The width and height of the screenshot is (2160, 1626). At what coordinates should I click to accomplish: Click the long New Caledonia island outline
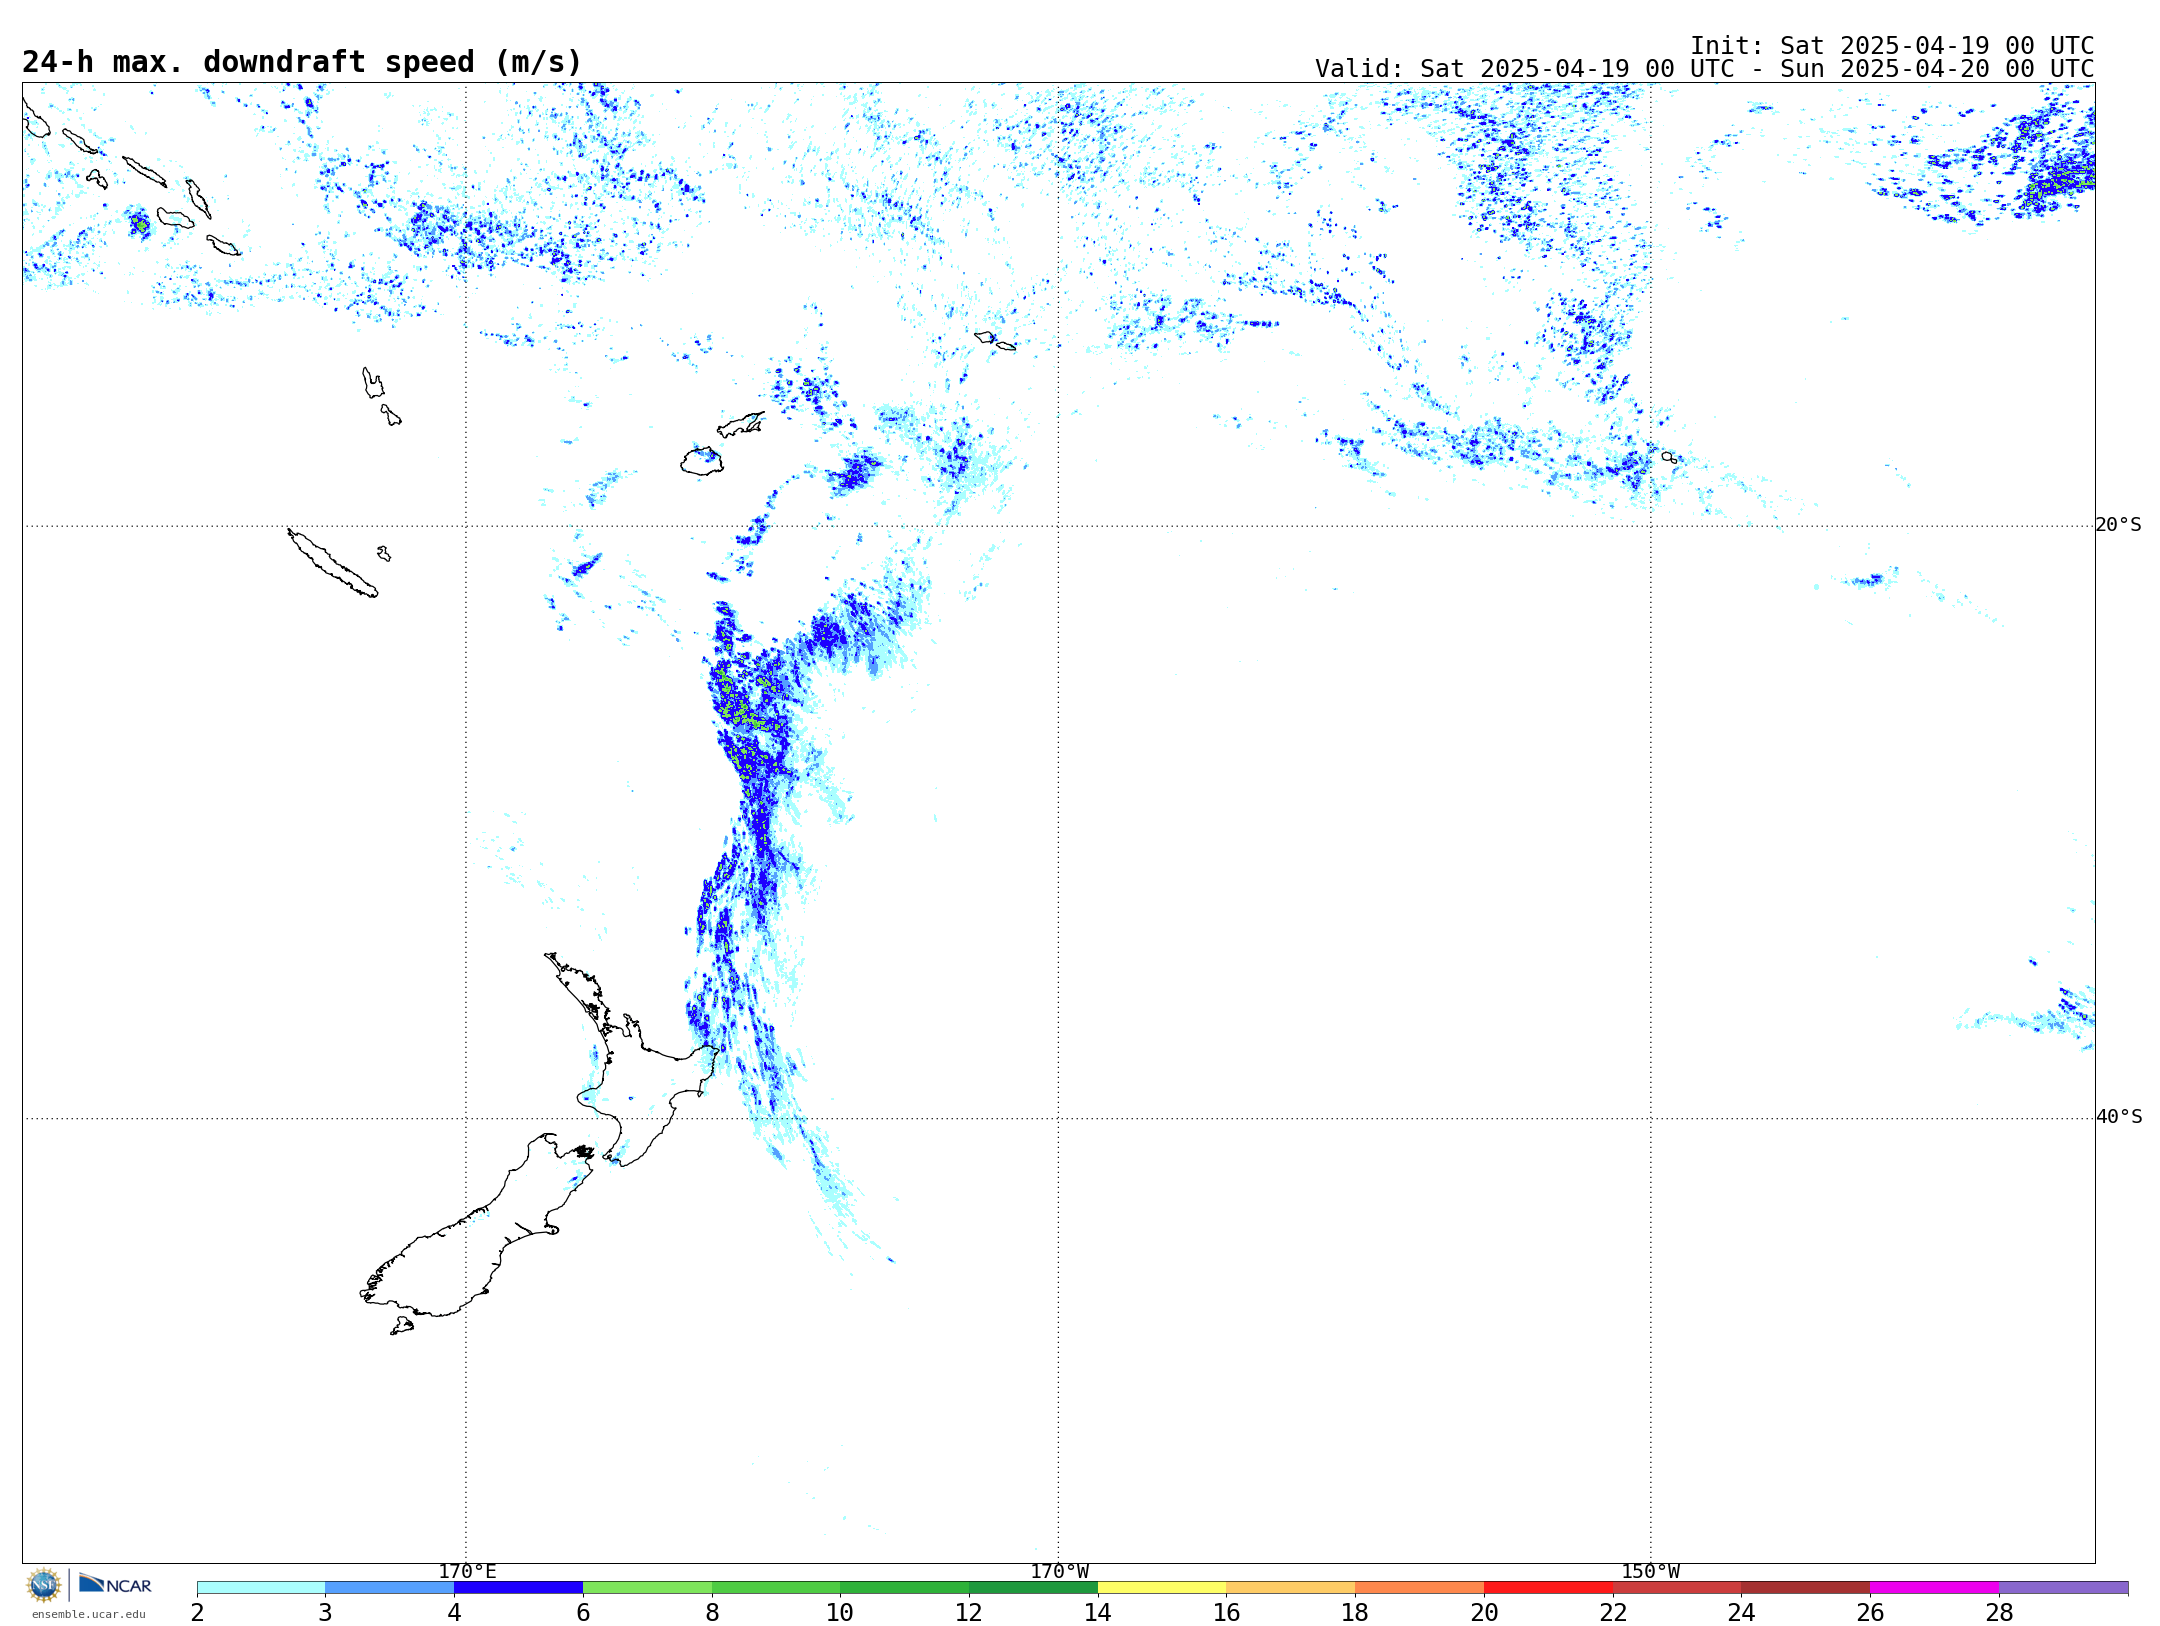[332, 564]
